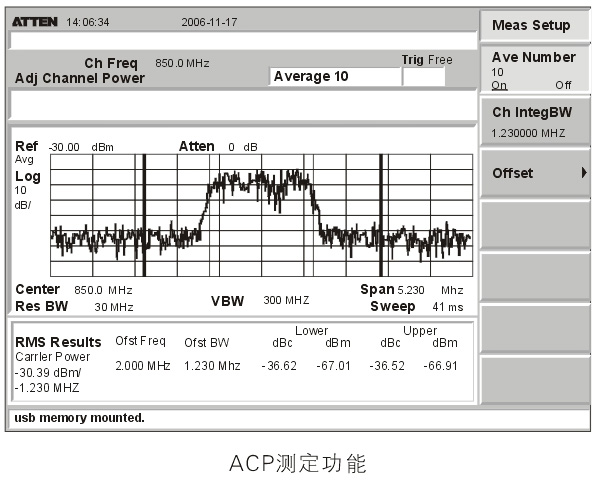Click the Atten 0 dB readout
This screenshot has height=480, width=597.
218,147
